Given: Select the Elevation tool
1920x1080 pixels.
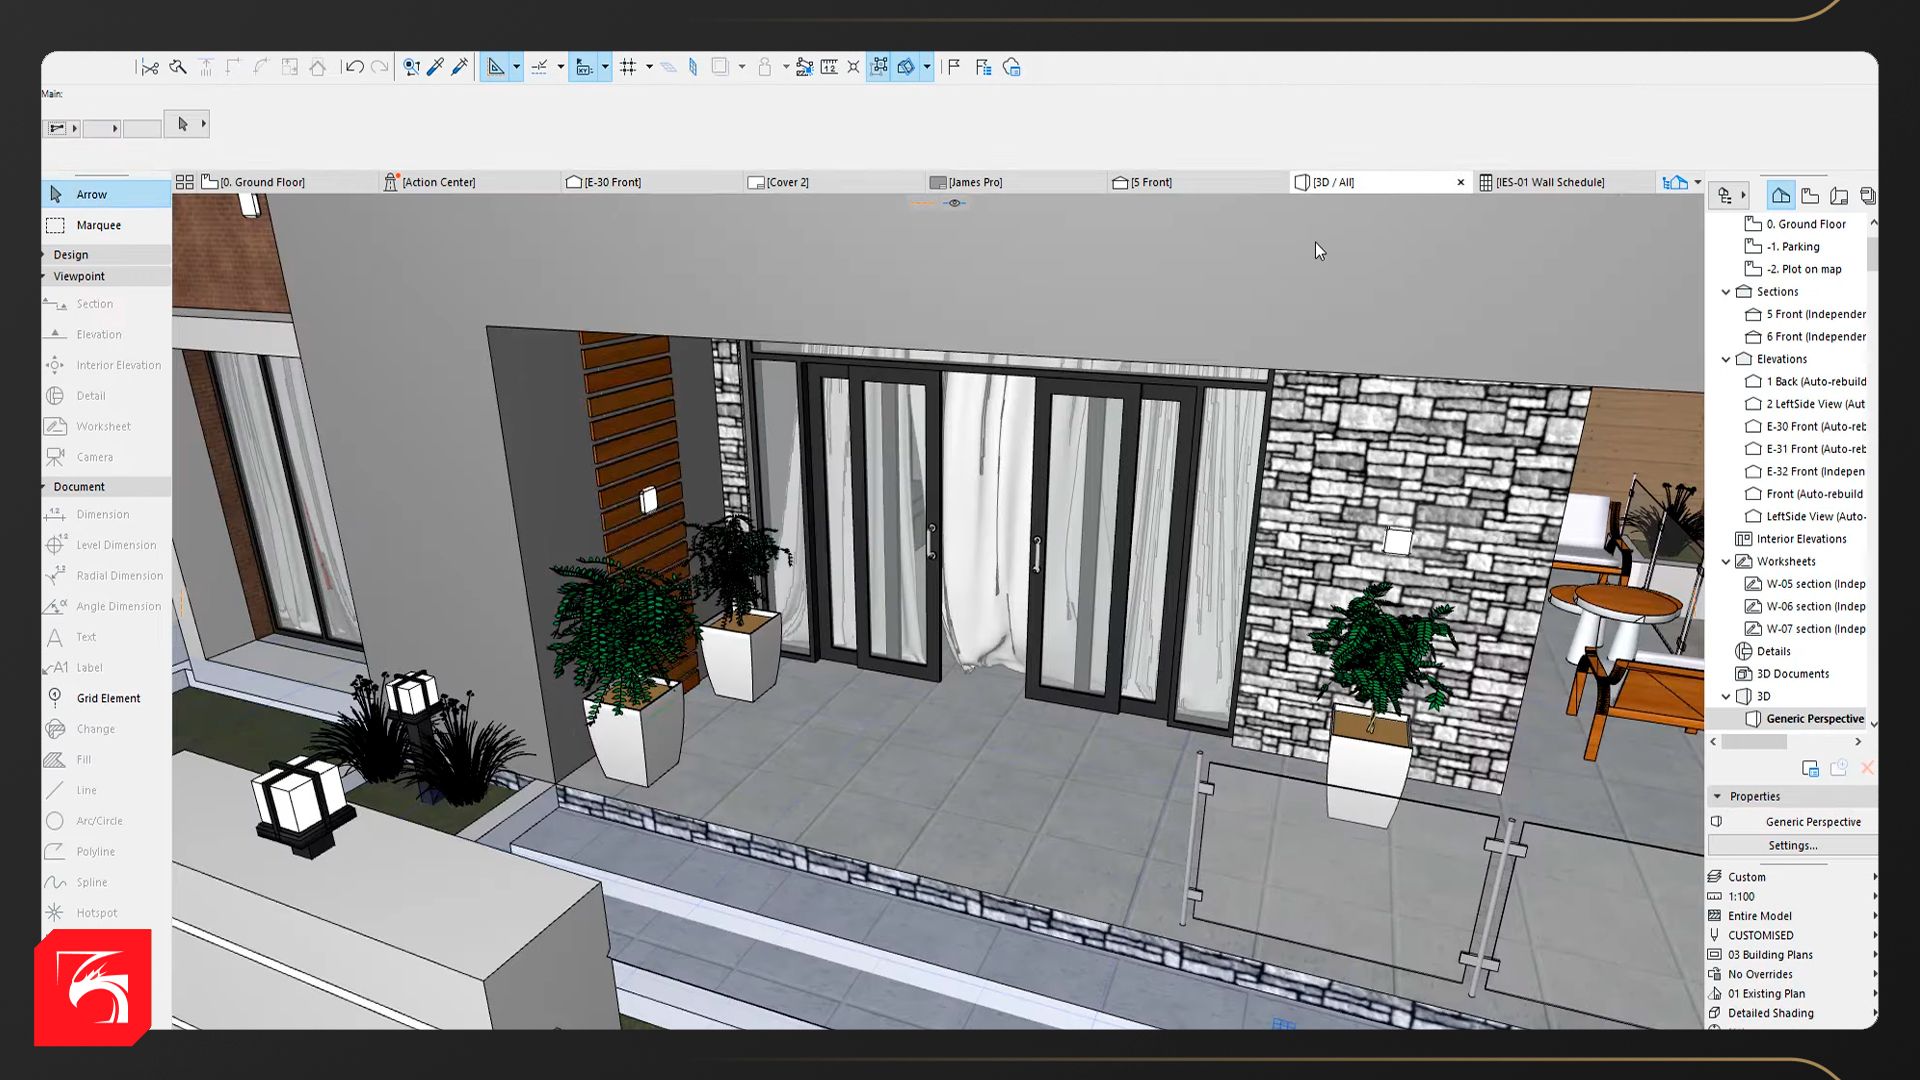Looking at the screenshot, I should pyautogui.click(x=106, y=334).
